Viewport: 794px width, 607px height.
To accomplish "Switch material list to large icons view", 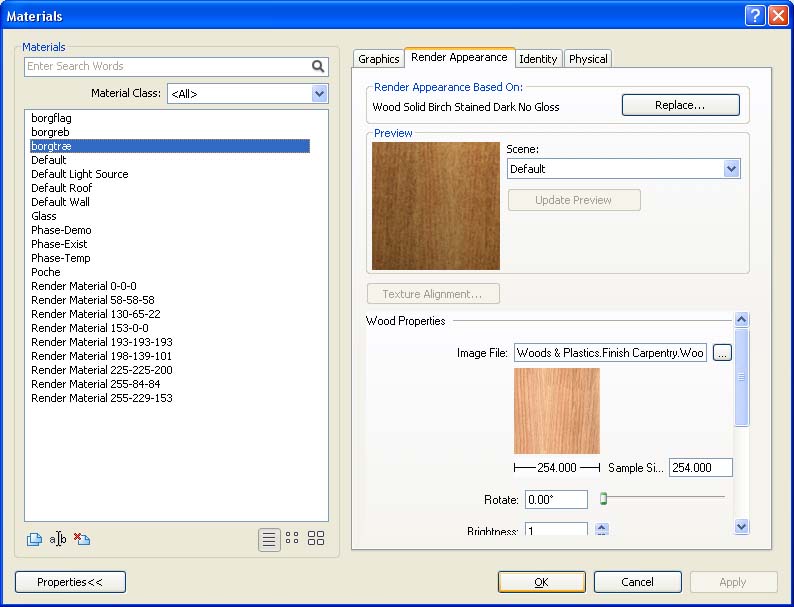I will (x=316, y=539).
